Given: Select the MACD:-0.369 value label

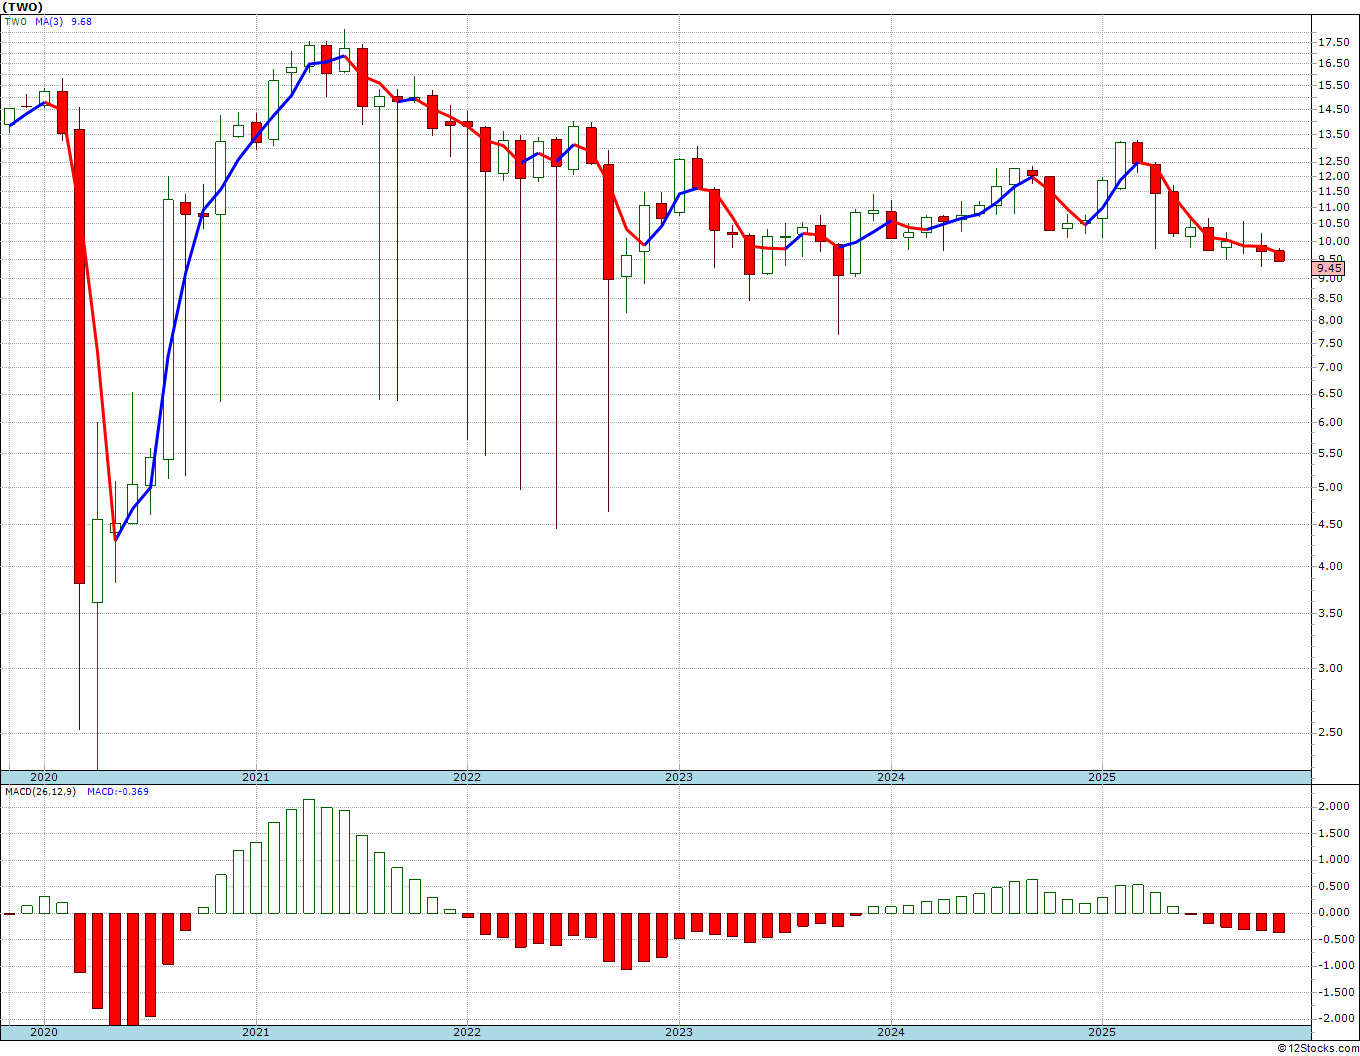Looking at the screenshot, I should tap(118, 792).
